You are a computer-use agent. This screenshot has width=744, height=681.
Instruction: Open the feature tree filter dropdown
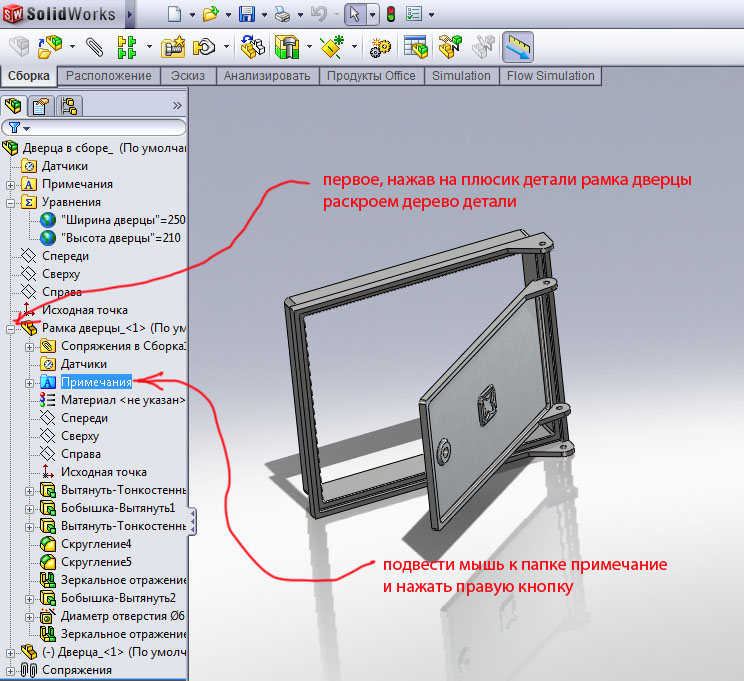[x=17, y=128]
